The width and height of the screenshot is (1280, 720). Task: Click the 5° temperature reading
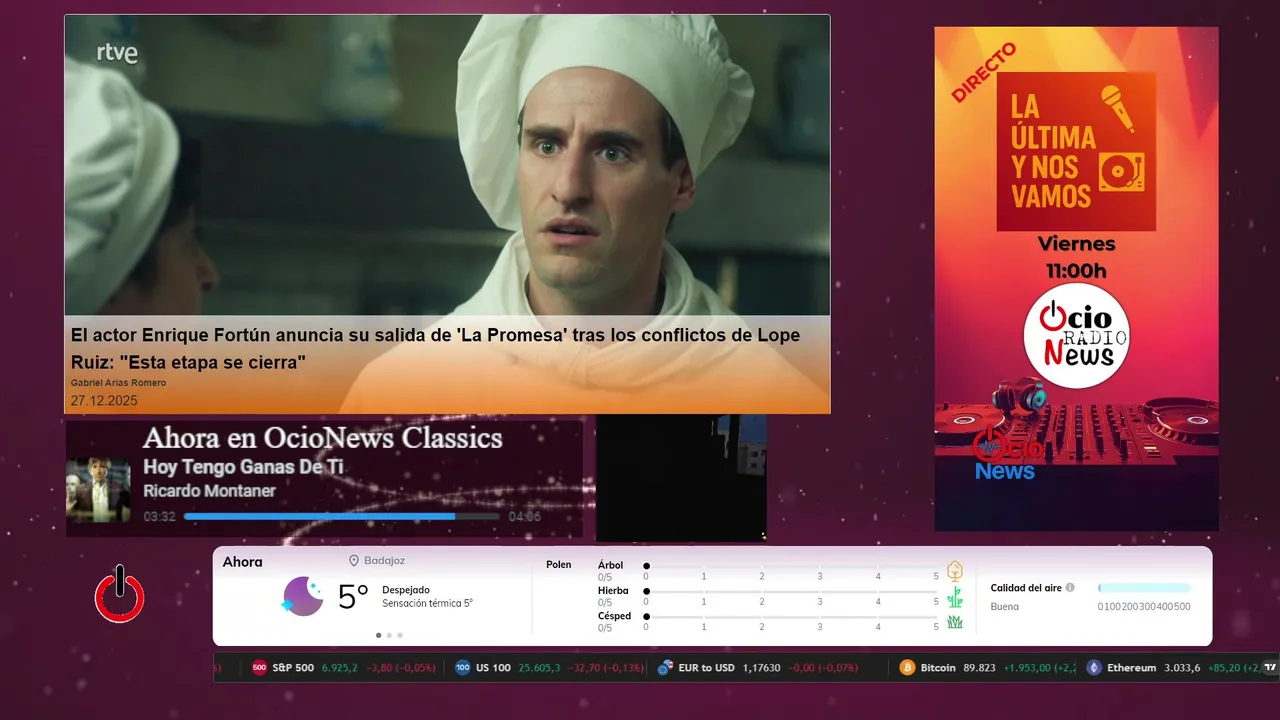(x=353, y=597)
